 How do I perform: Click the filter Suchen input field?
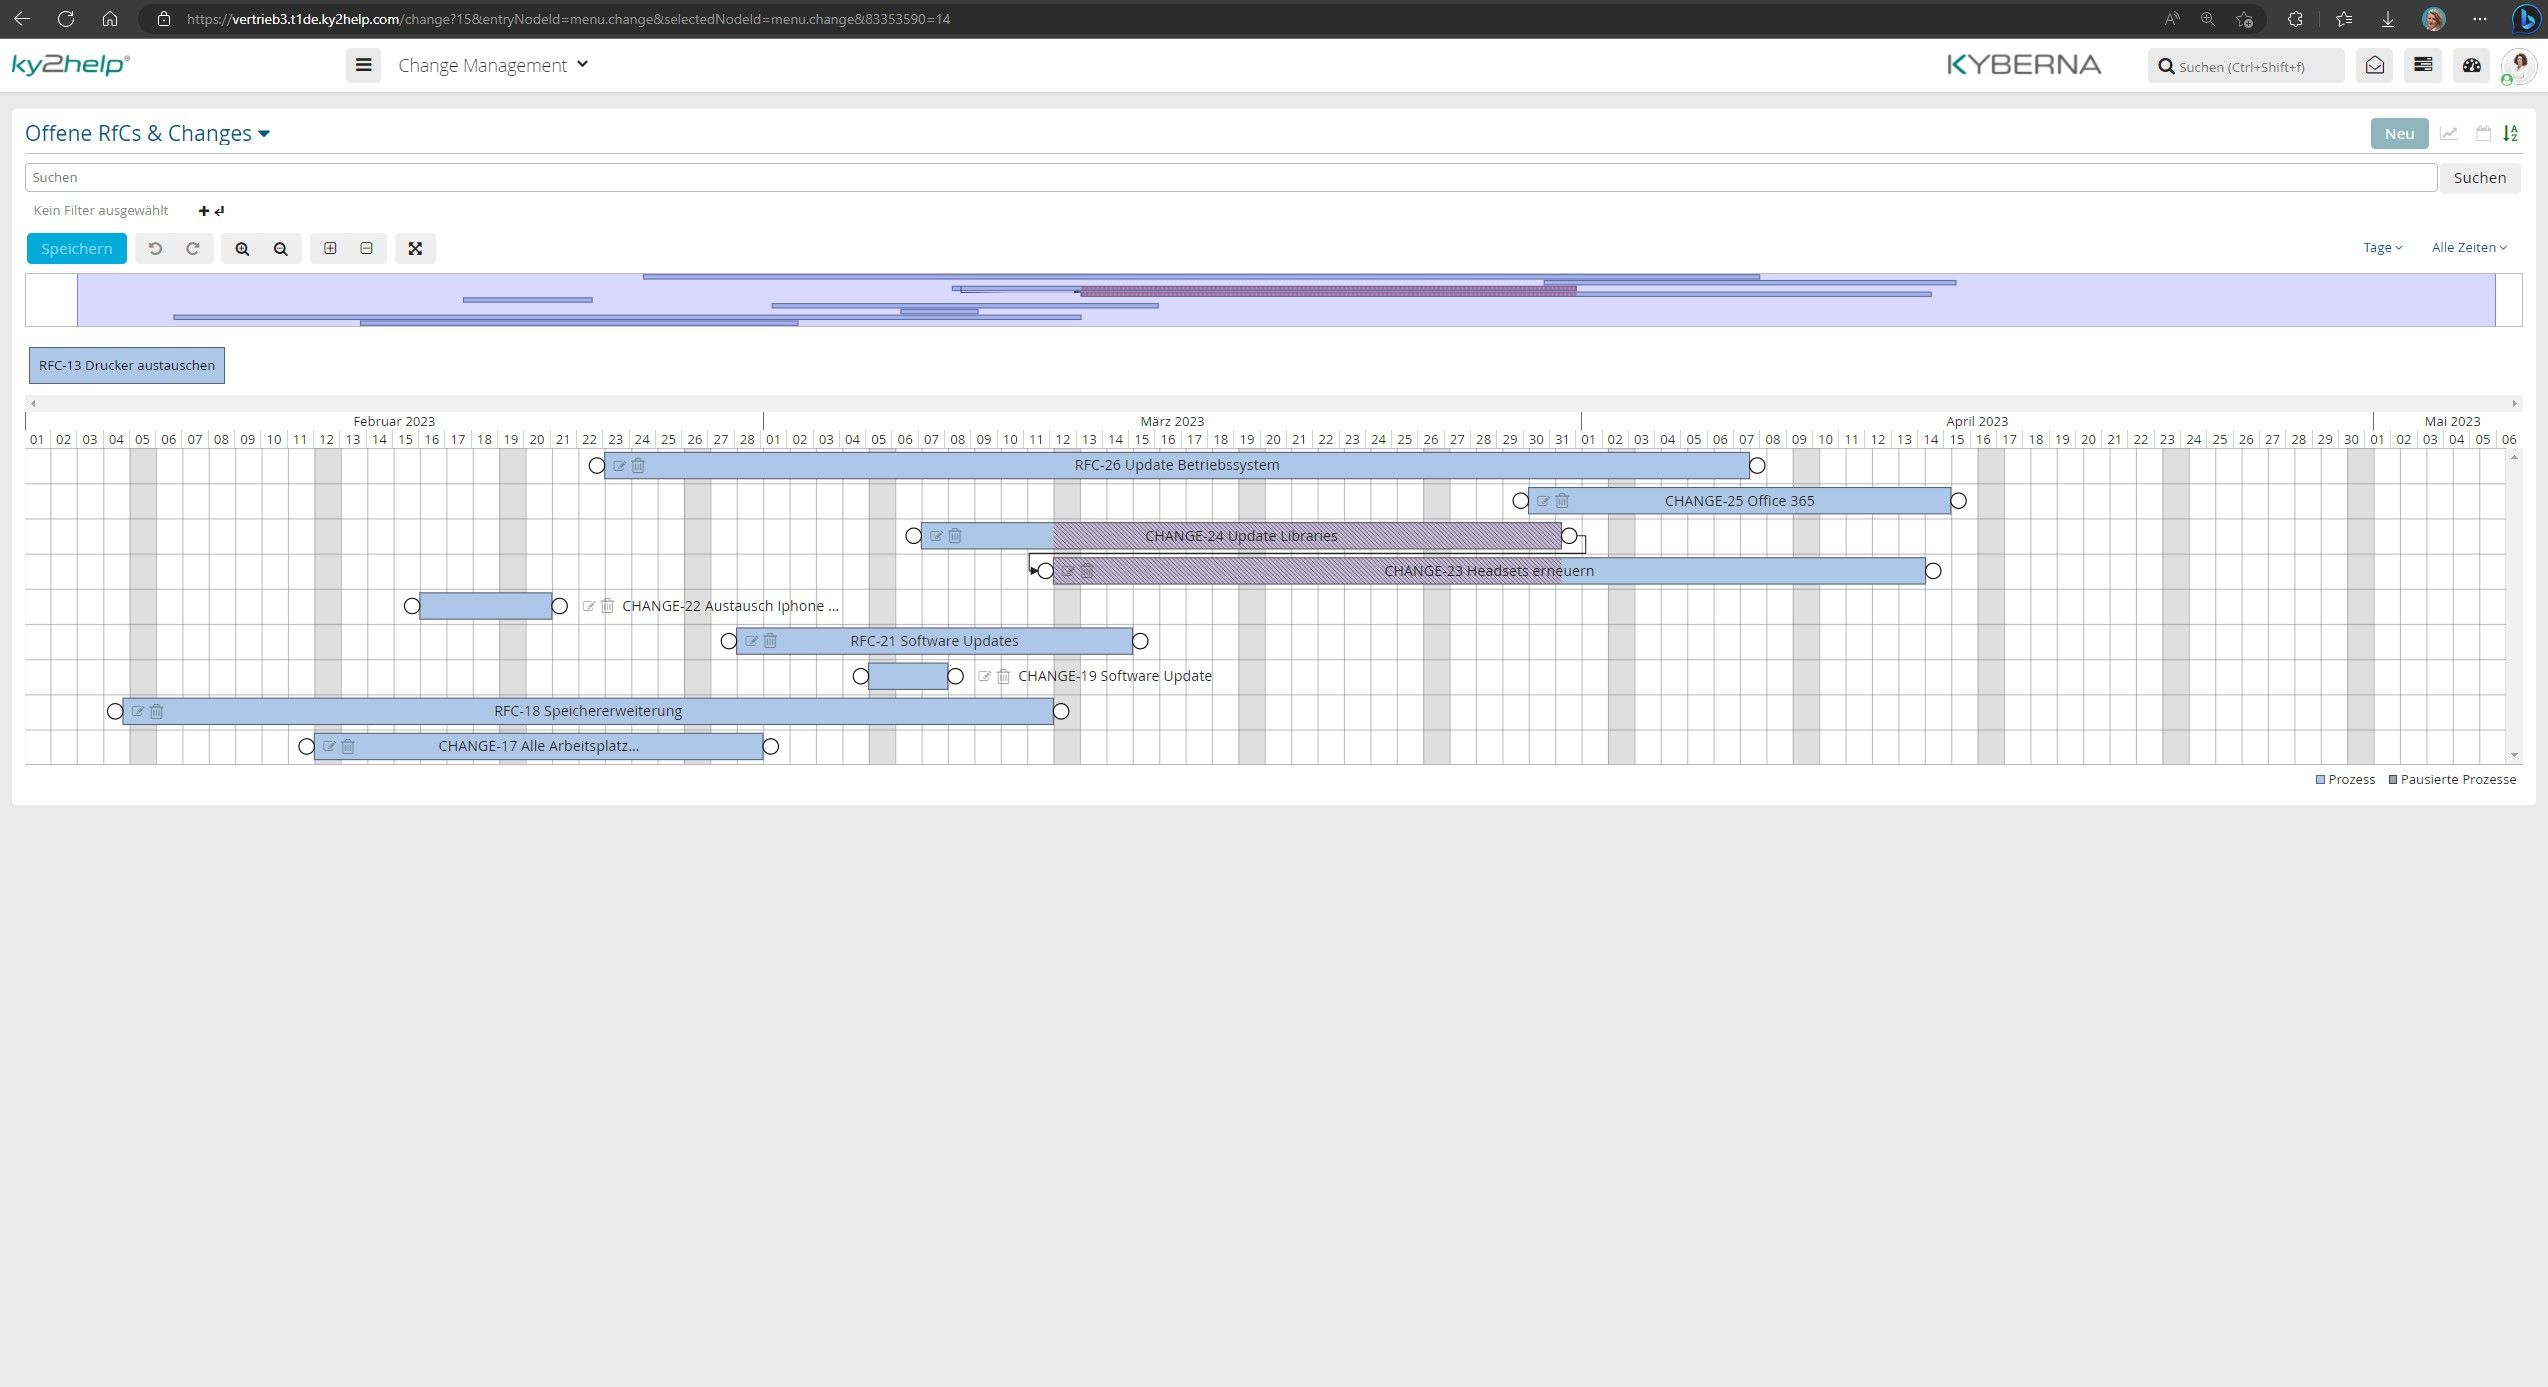[1230, 178]
